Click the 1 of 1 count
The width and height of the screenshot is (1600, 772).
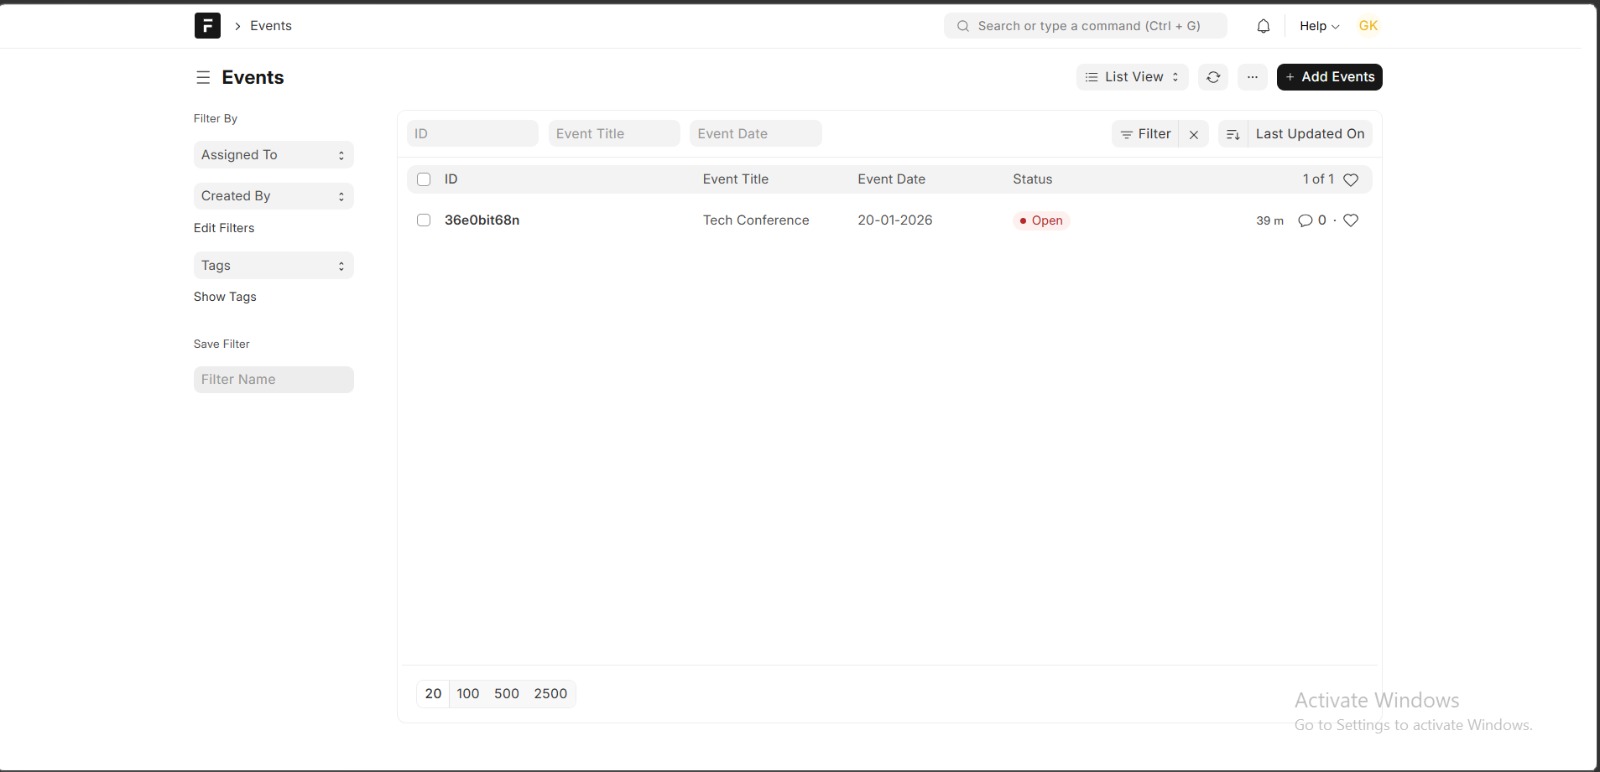[1318, 179]
